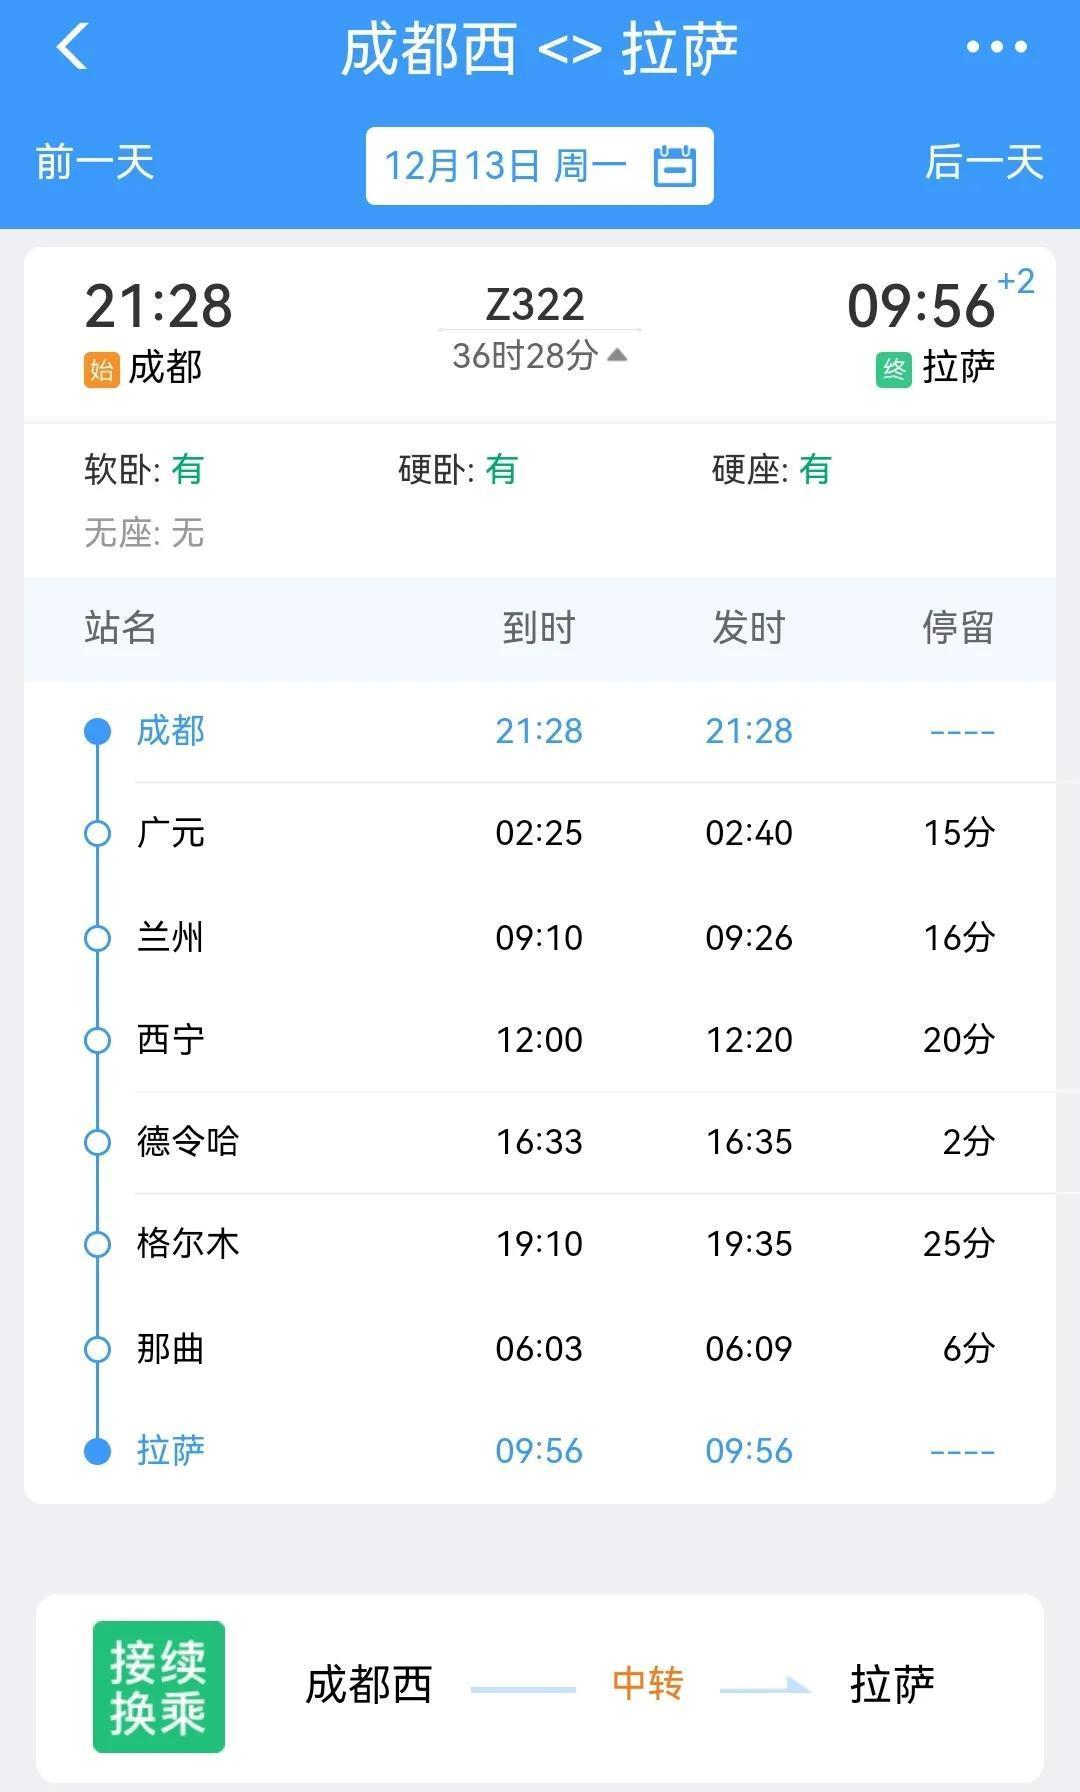
Task: Tap the back arrow icon
Action: click(x=73, y=47)
